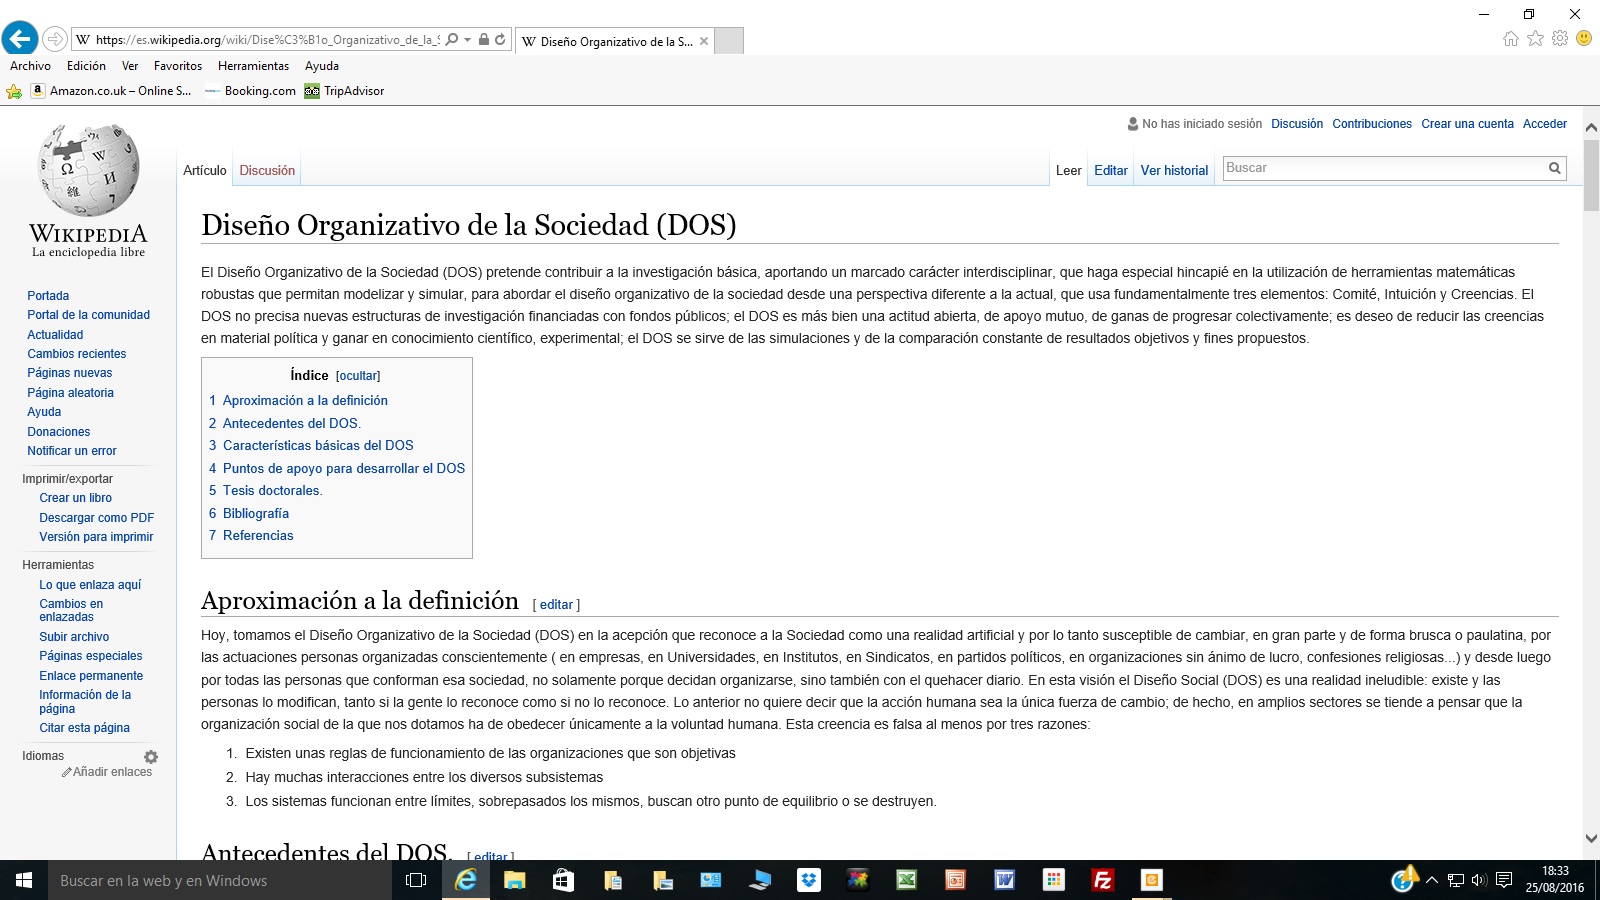The height and width of the screenshot is (900, 1600).
Task: Click the language settings gear next to Idiomas
Action: tap(151, 757)
